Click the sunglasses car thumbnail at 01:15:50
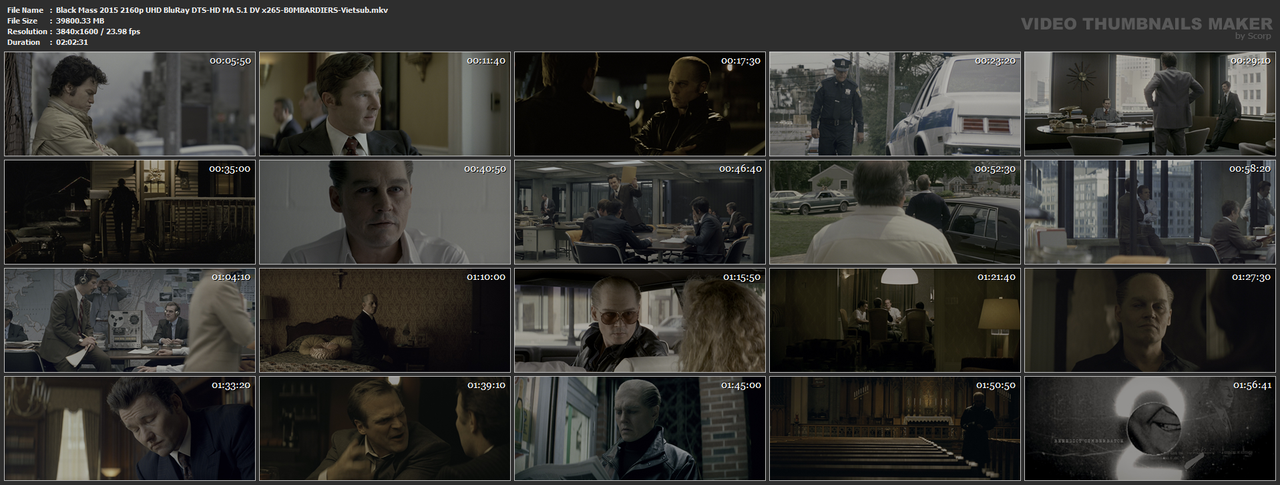Image resolution: width=1280 pixels, height=485 pixels. click(x=640, y=320)
